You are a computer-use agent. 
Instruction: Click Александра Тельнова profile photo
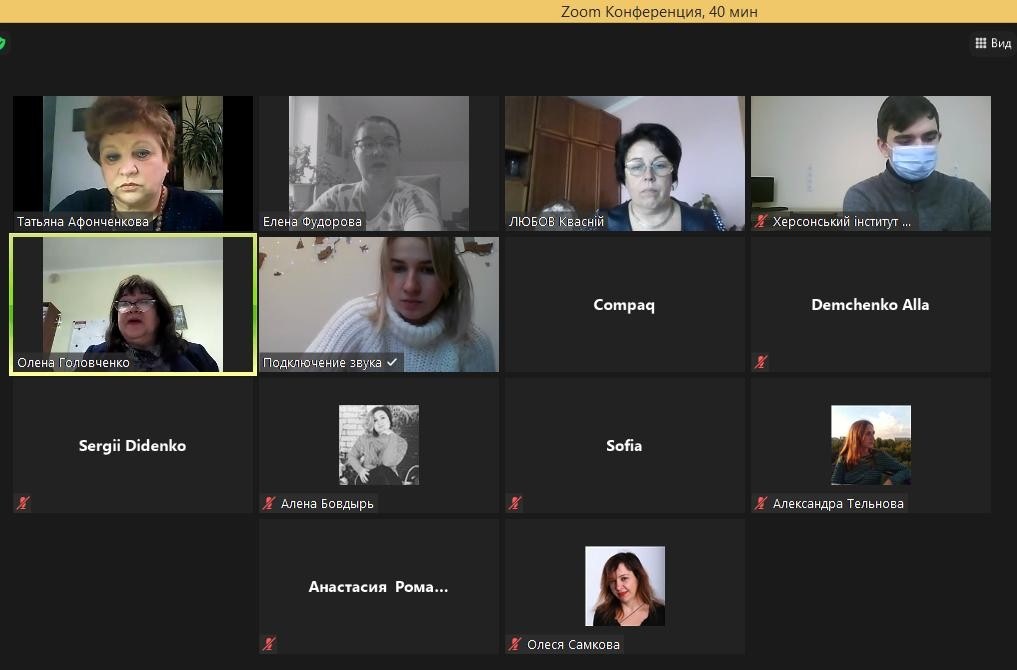tap(870, 445)
